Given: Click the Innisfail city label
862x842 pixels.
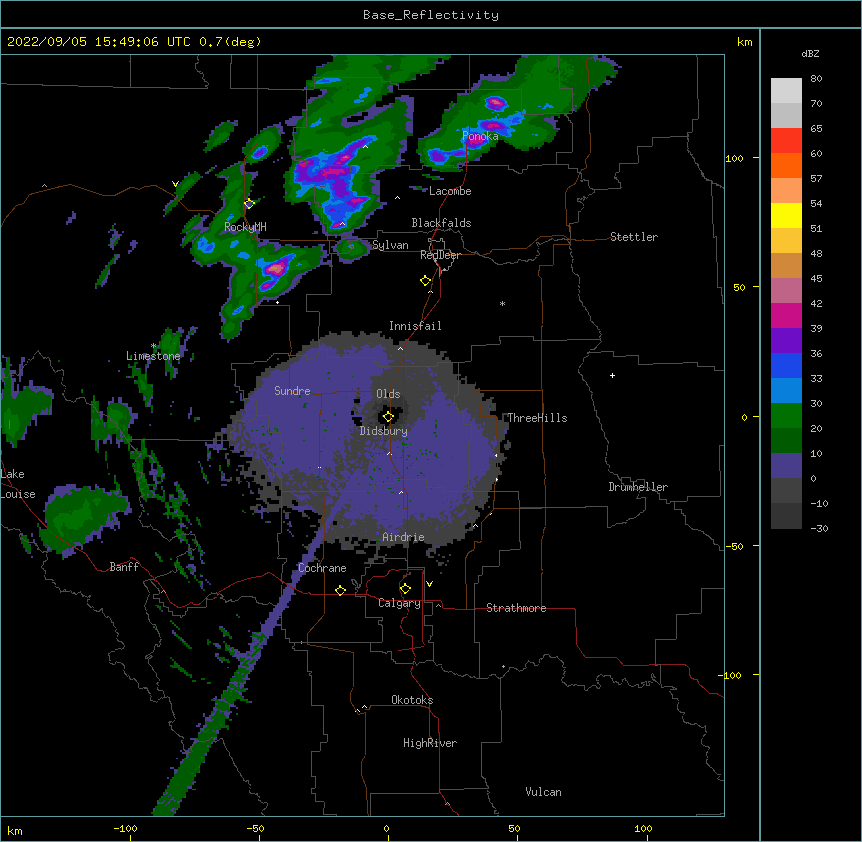Looking at the screenshot, I should click(x=415, y=326).
